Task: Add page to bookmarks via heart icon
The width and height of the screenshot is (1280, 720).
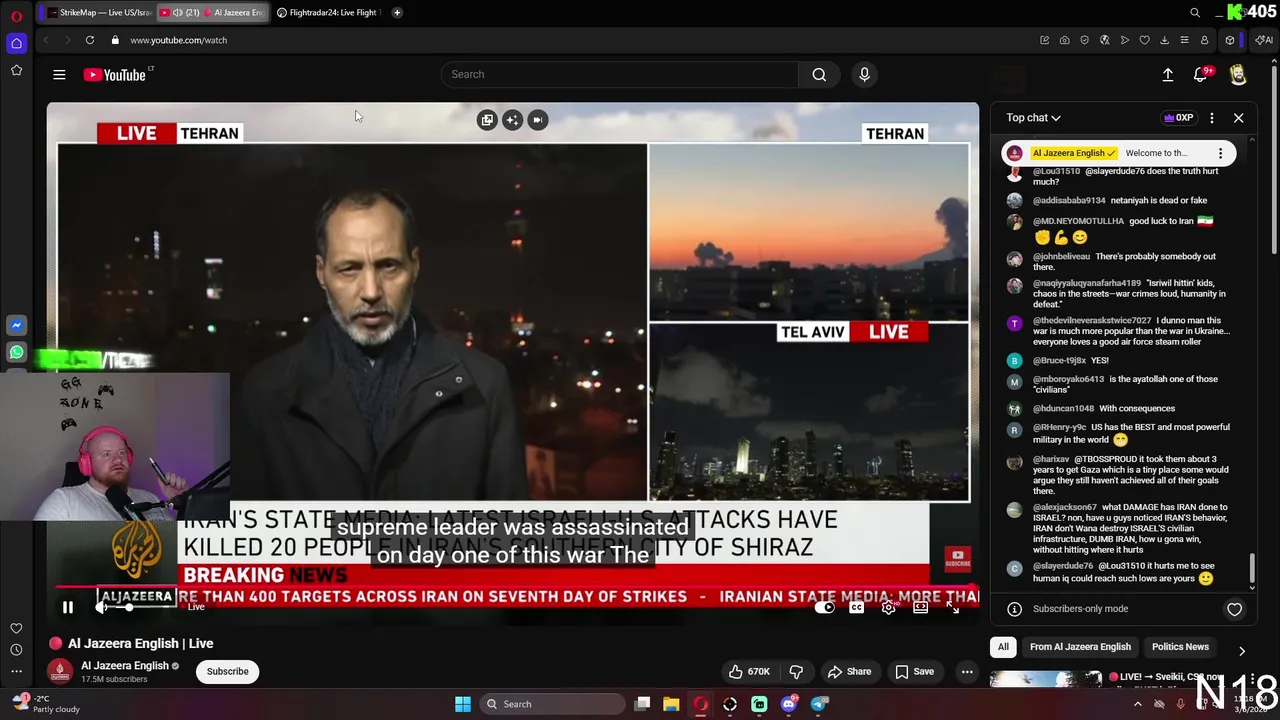Action: (x=1144, y=40)
